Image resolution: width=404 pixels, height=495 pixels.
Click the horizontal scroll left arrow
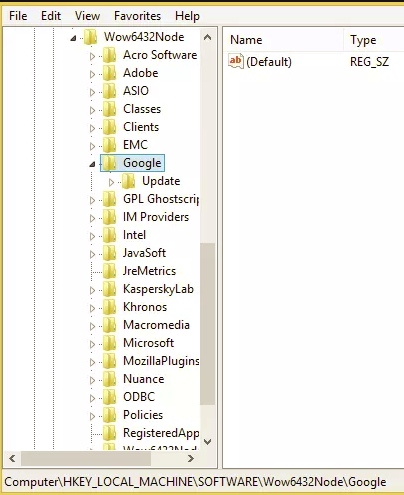point(12,458)
